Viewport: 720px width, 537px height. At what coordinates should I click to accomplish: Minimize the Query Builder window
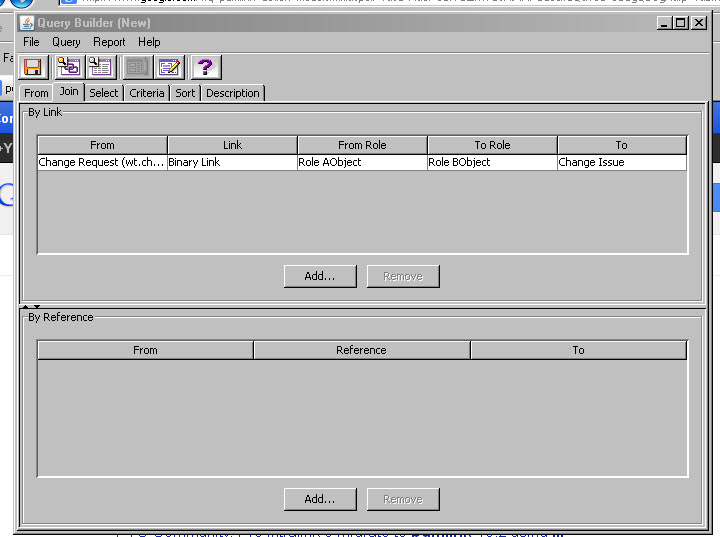(663, 23)
